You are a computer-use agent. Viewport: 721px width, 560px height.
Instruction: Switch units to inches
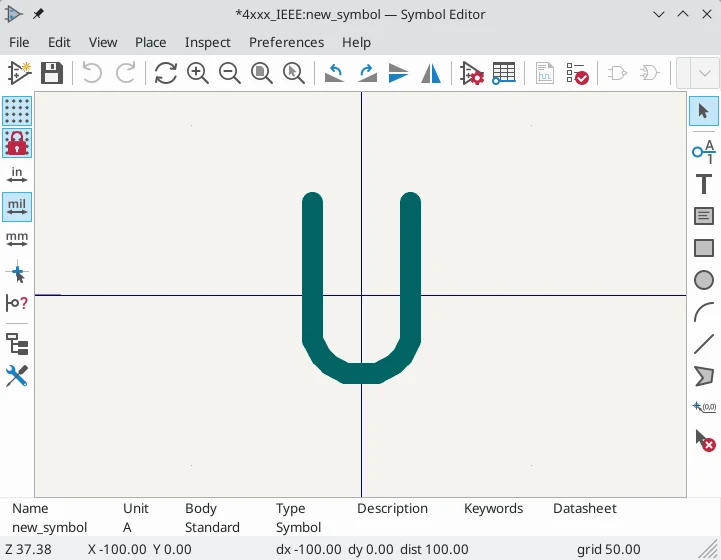point(17,176)
